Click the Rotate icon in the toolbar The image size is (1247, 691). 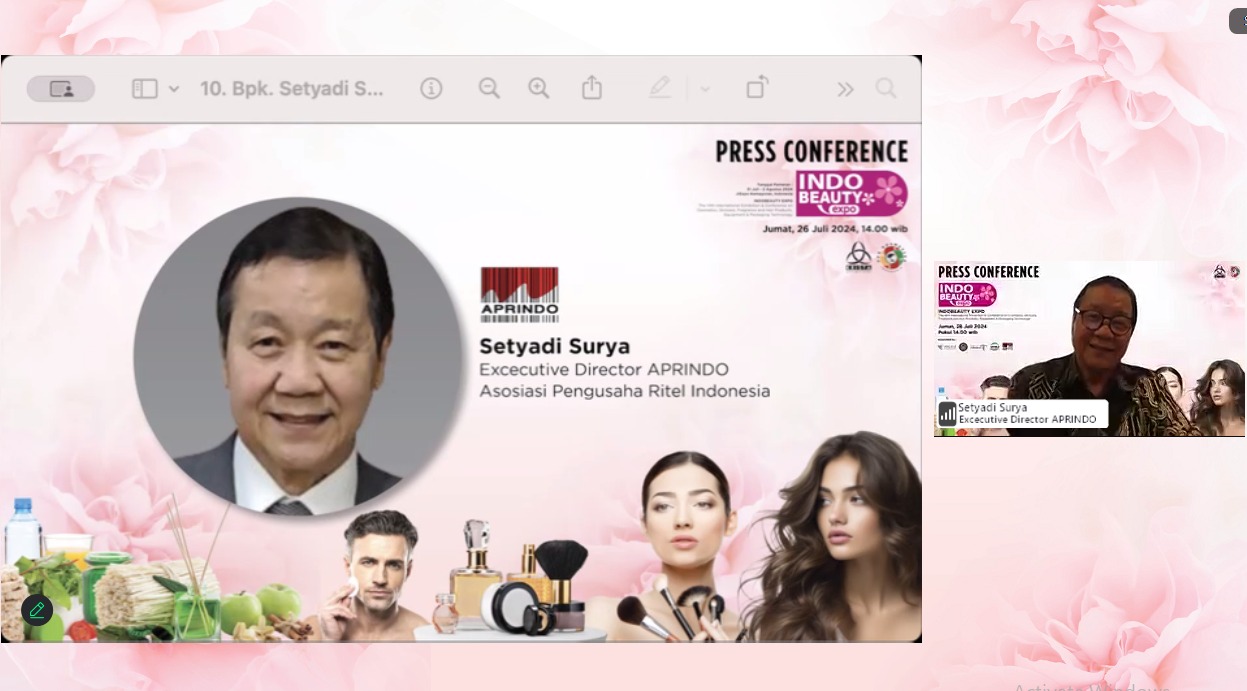[757, 88]
